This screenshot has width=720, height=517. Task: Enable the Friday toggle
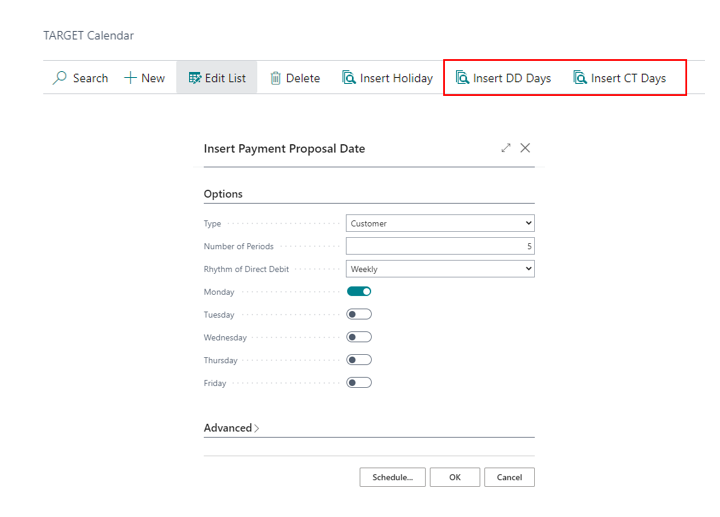coord(359,383)
